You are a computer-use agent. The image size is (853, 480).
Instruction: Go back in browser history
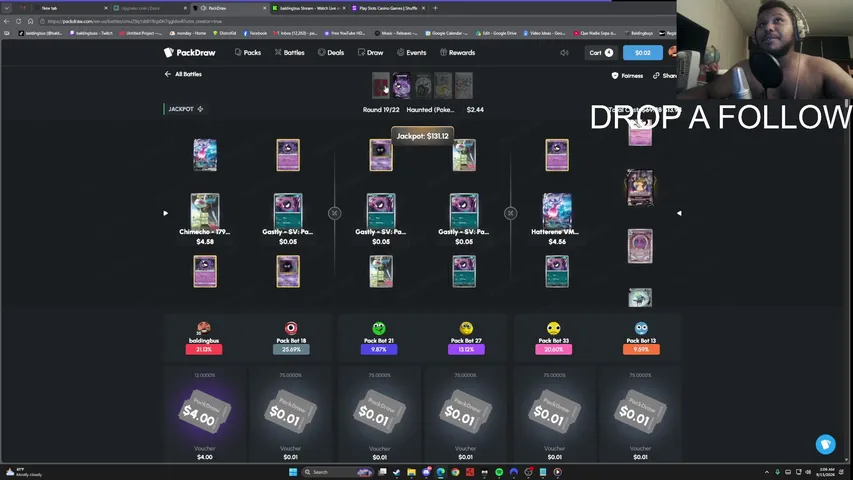(7, 21)
